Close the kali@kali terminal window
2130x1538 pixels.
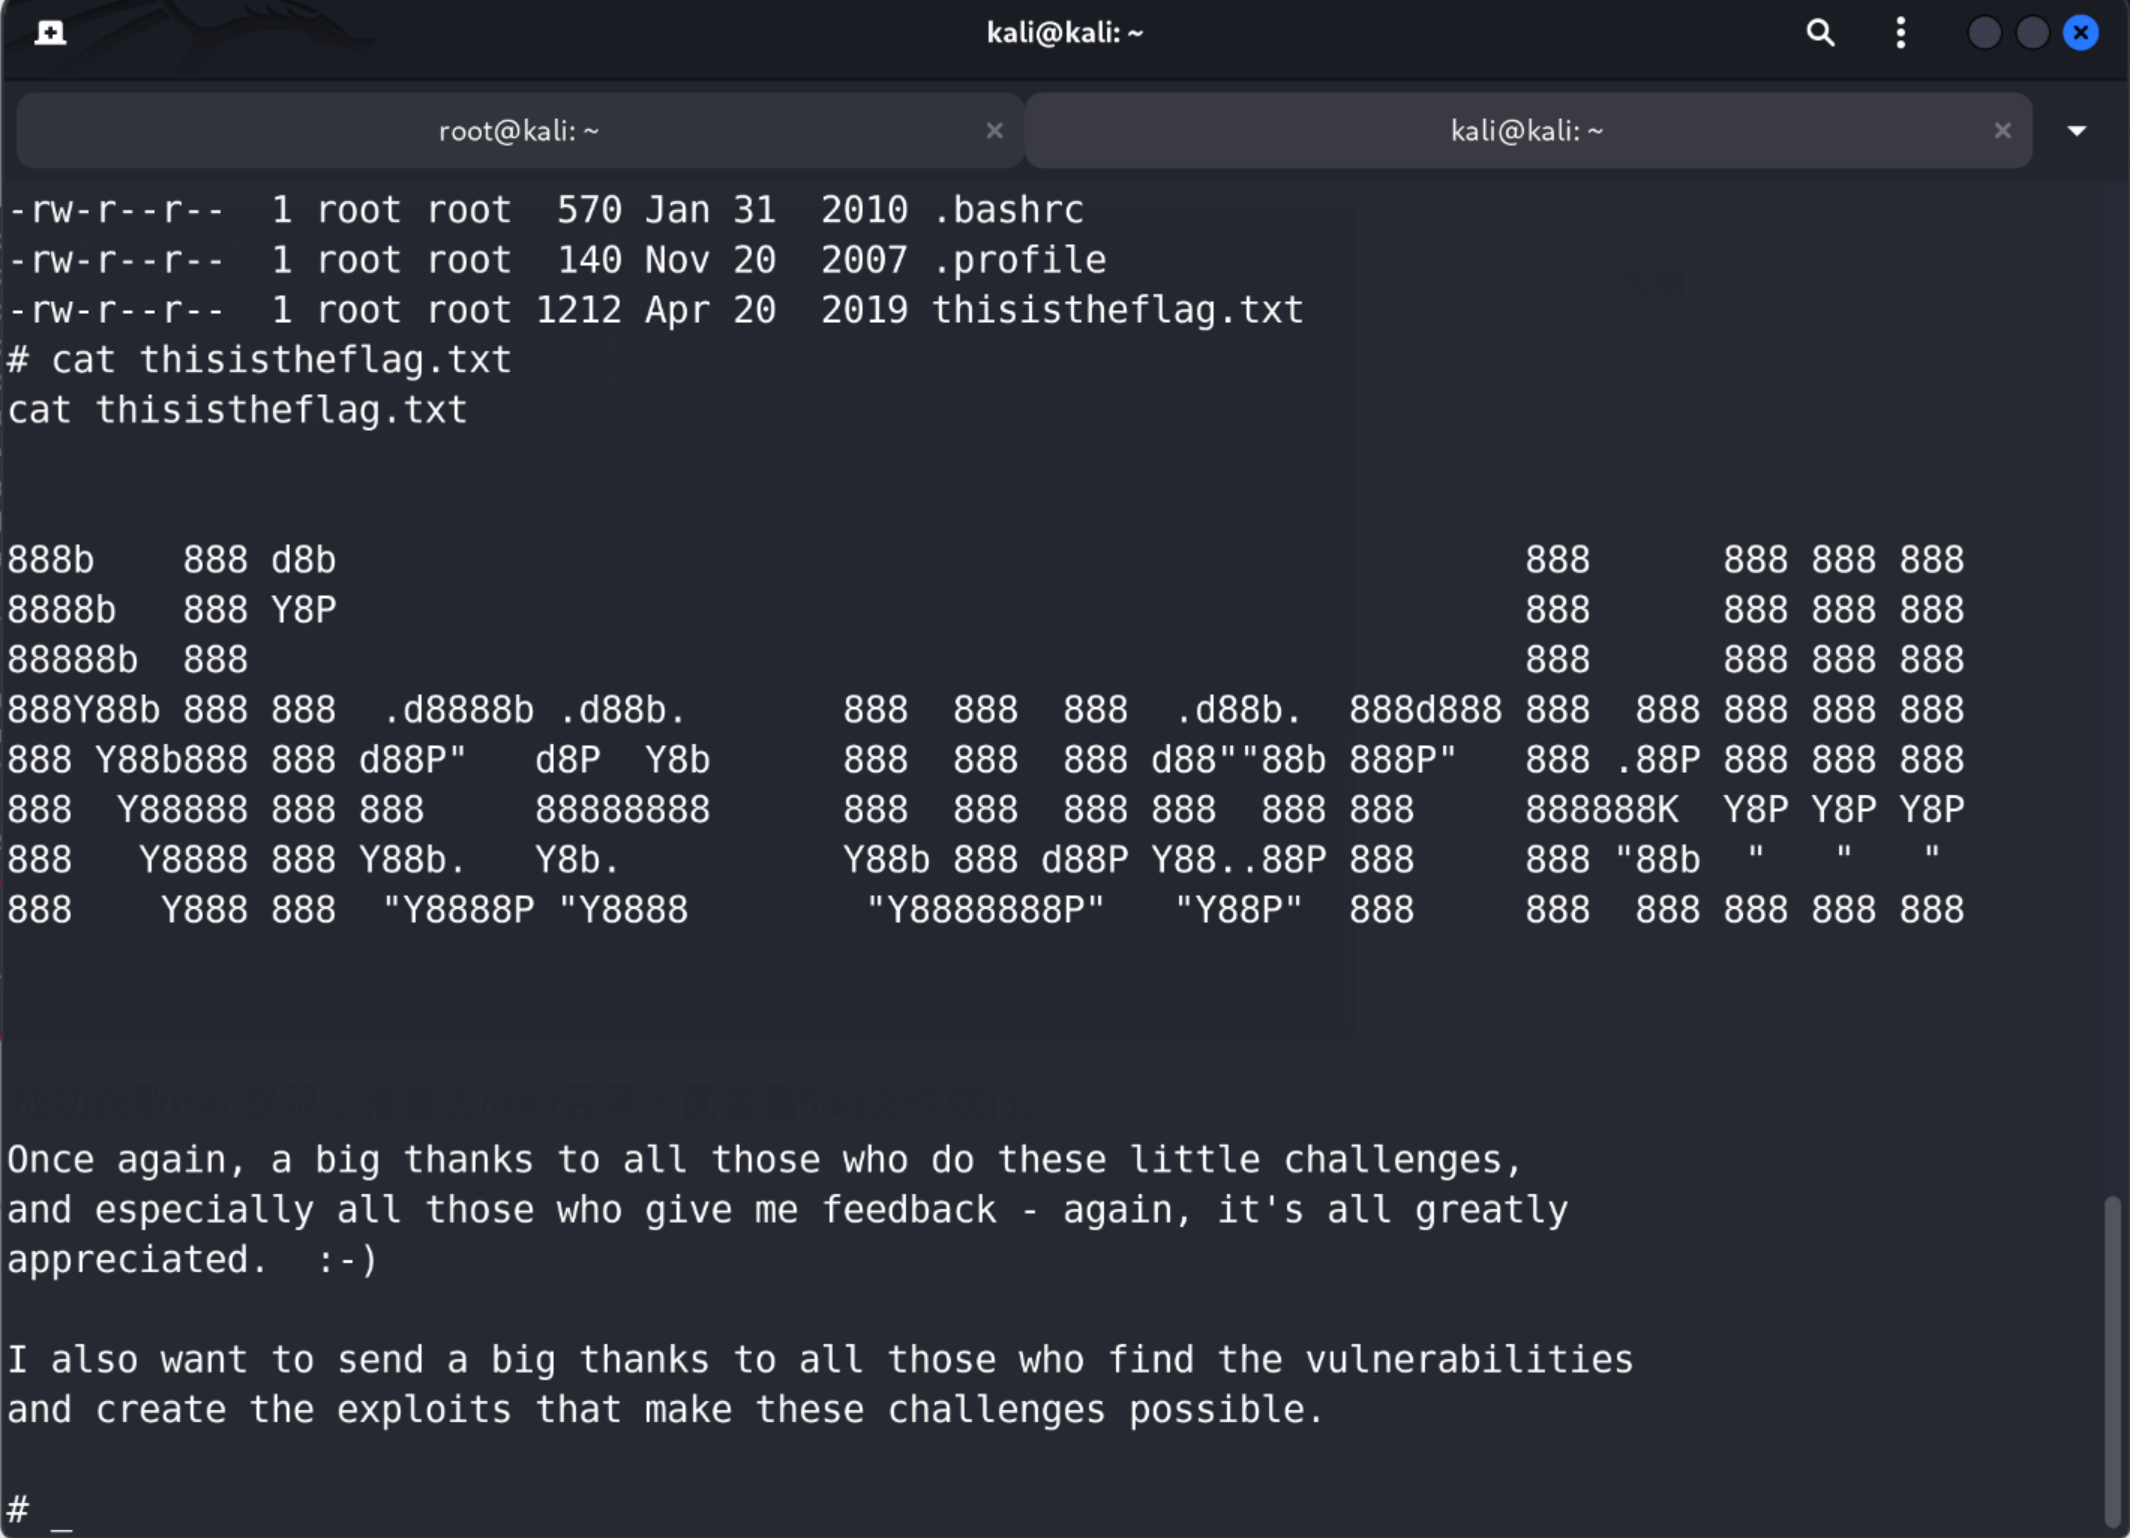point(2081,33)
